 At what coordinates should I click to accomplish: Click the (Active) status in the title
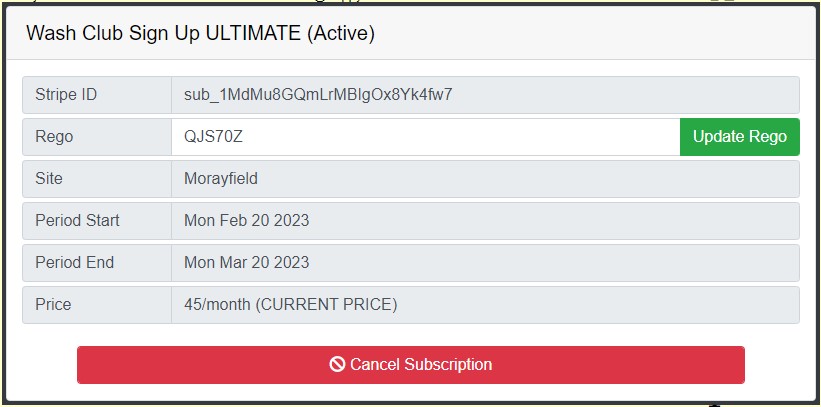[340, 33]
